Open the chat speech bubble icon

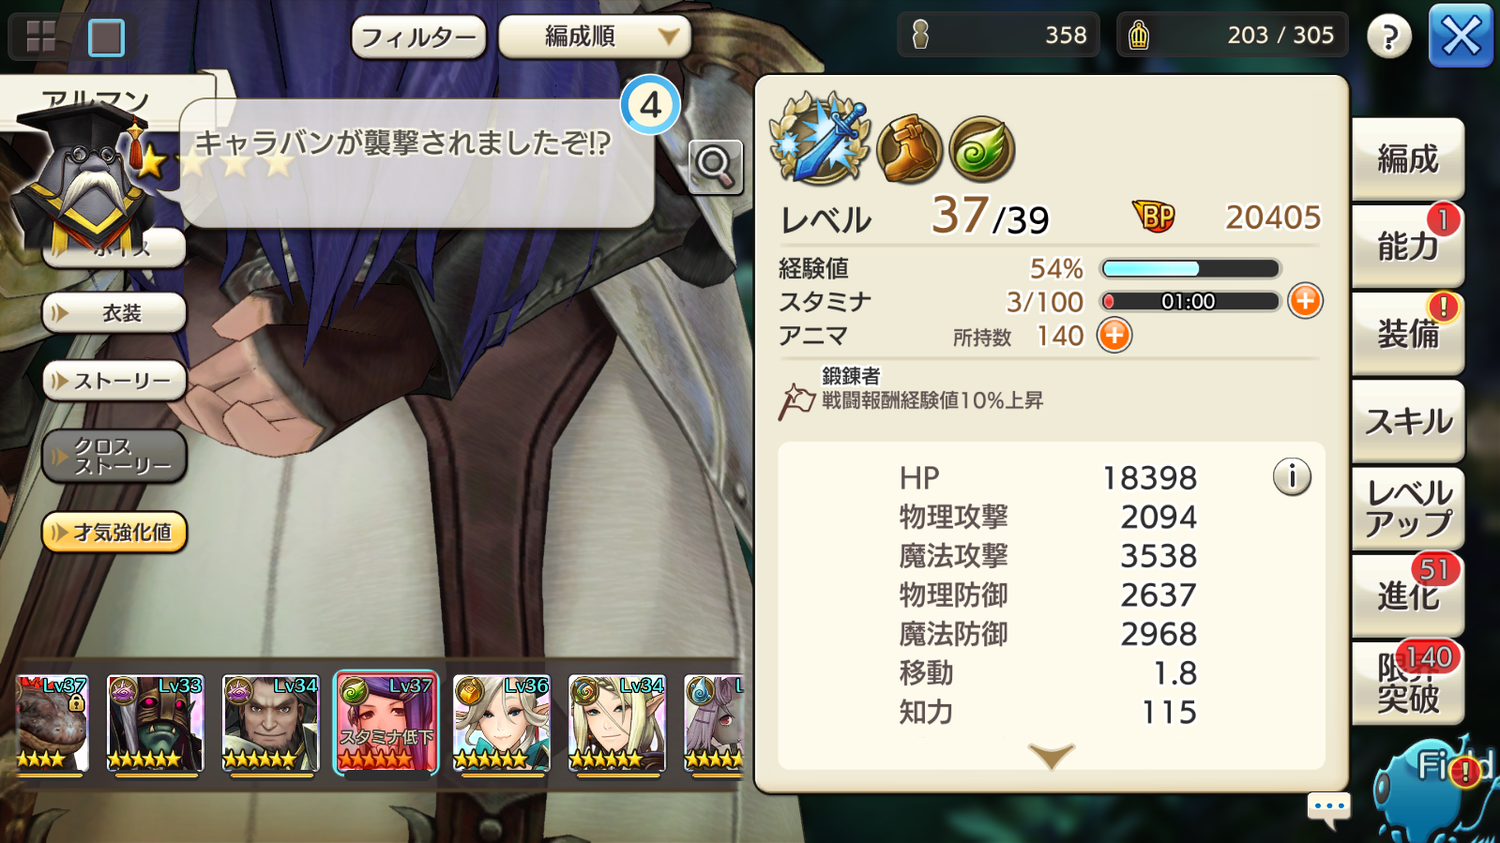[x=1329, y=808]
